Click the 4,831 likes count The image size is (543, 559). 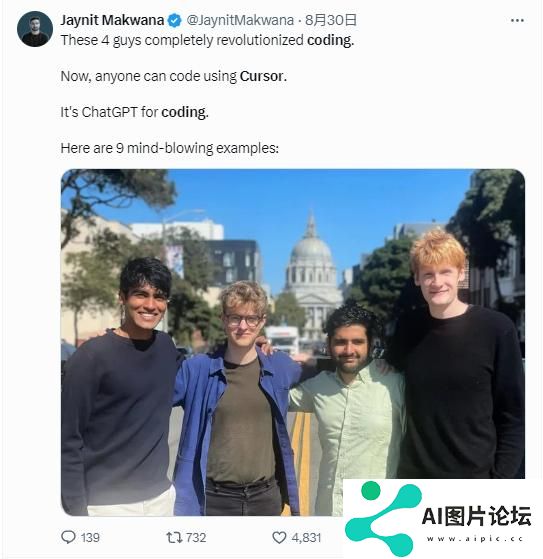click(307, 537)
